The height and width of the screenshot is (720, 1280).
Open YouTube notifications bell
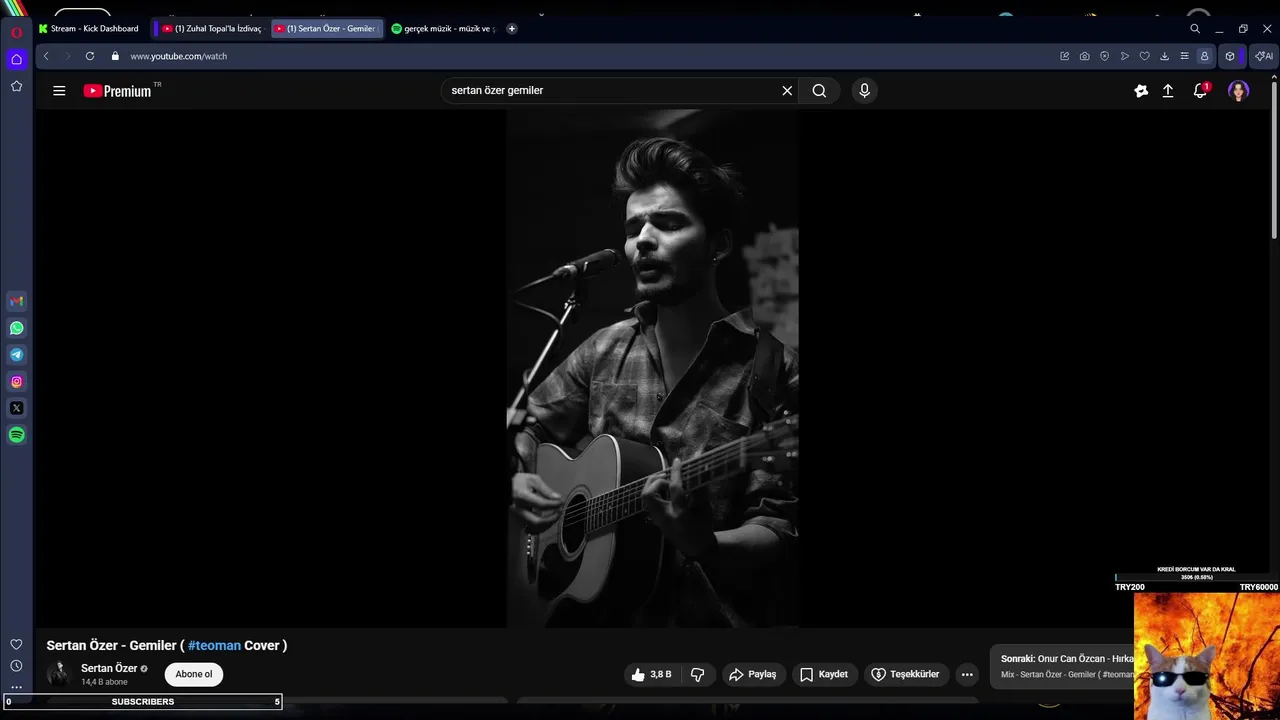click(x=1200, y=91)
